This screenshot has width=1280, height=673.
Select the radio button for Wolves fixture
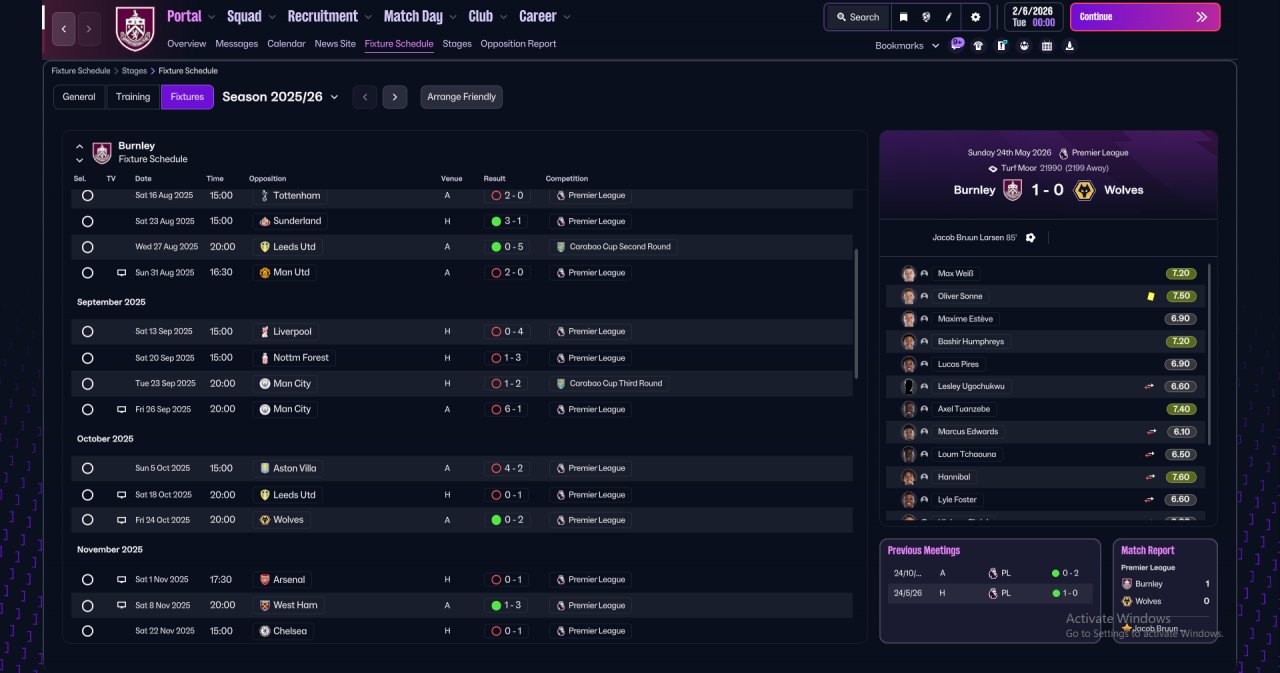click(x=87, y=520)
